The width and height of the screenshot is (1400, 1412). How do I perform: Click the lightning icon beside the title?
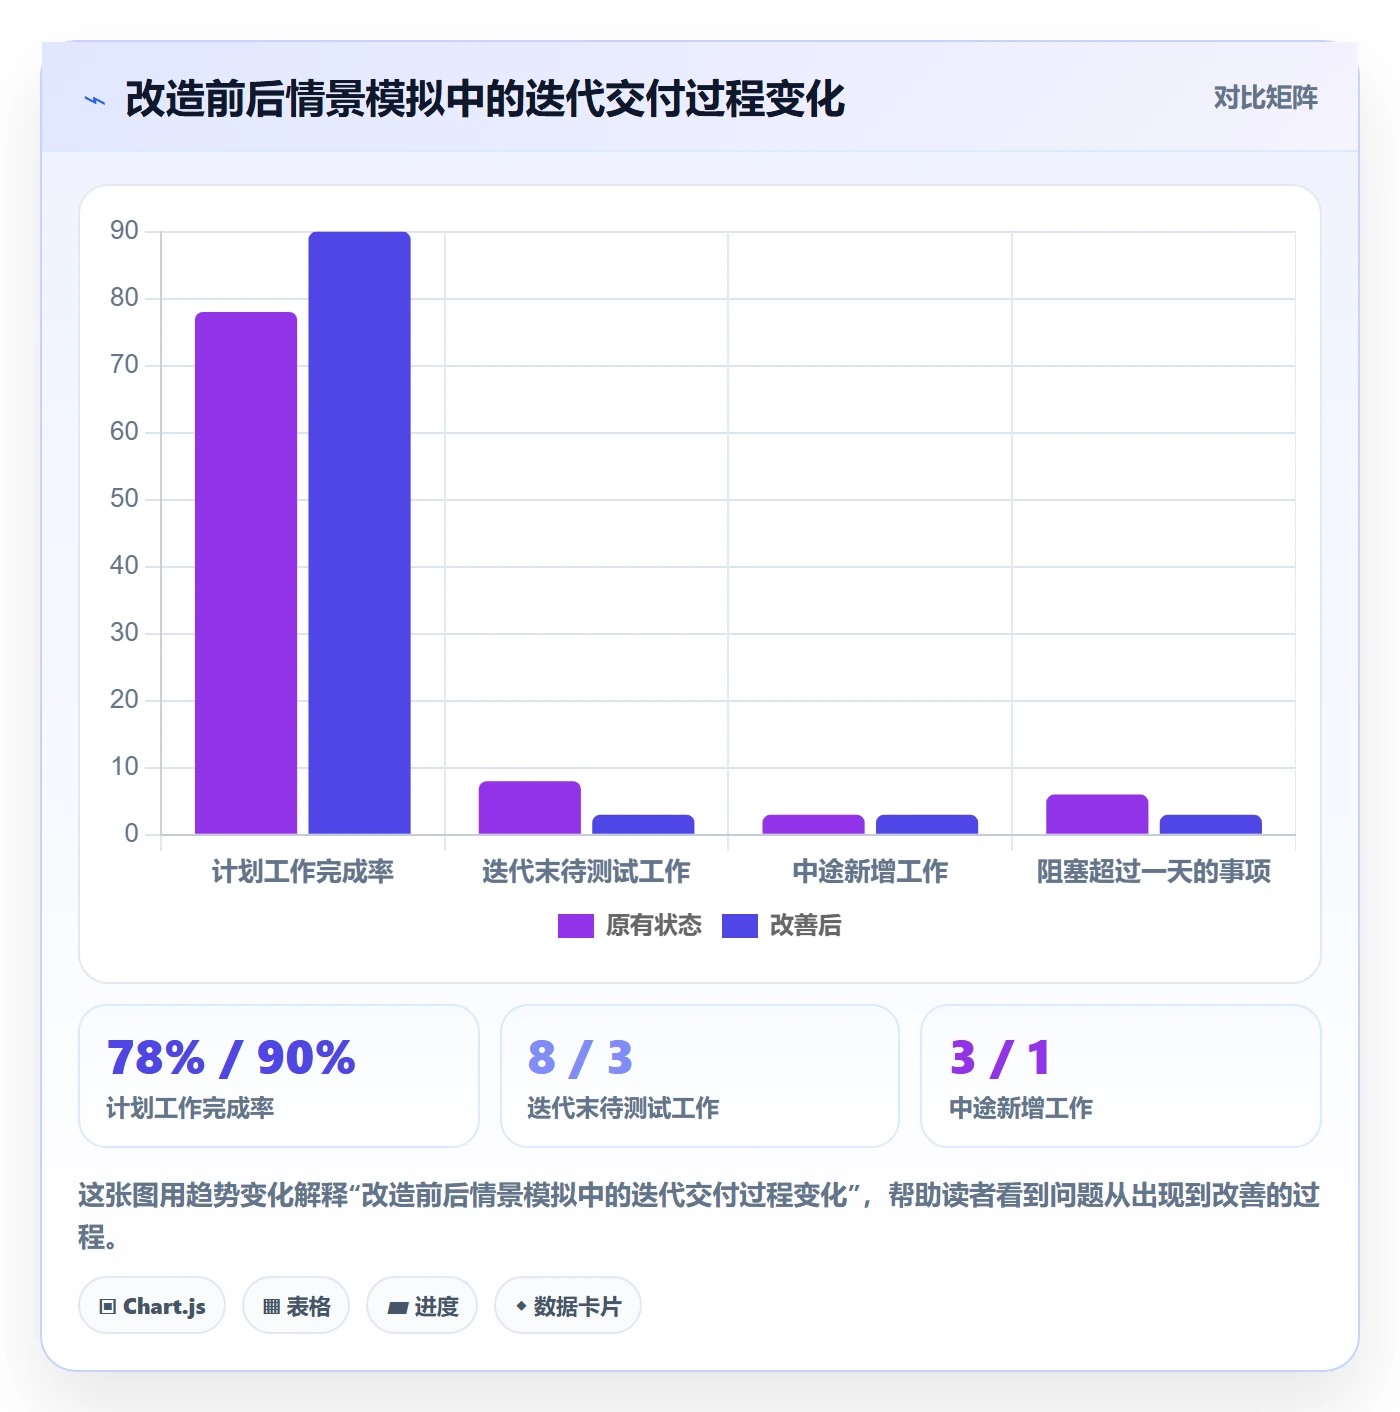pyautogui.click(x=95, y=100)
